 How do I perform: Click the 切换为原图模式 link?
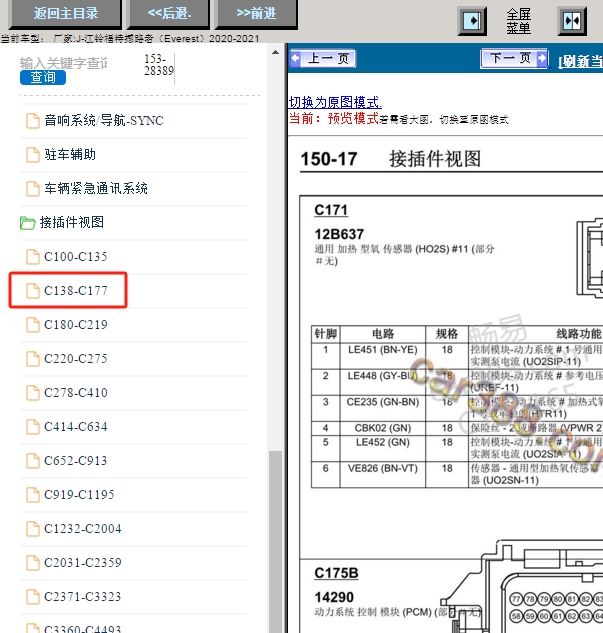[335, 102]
